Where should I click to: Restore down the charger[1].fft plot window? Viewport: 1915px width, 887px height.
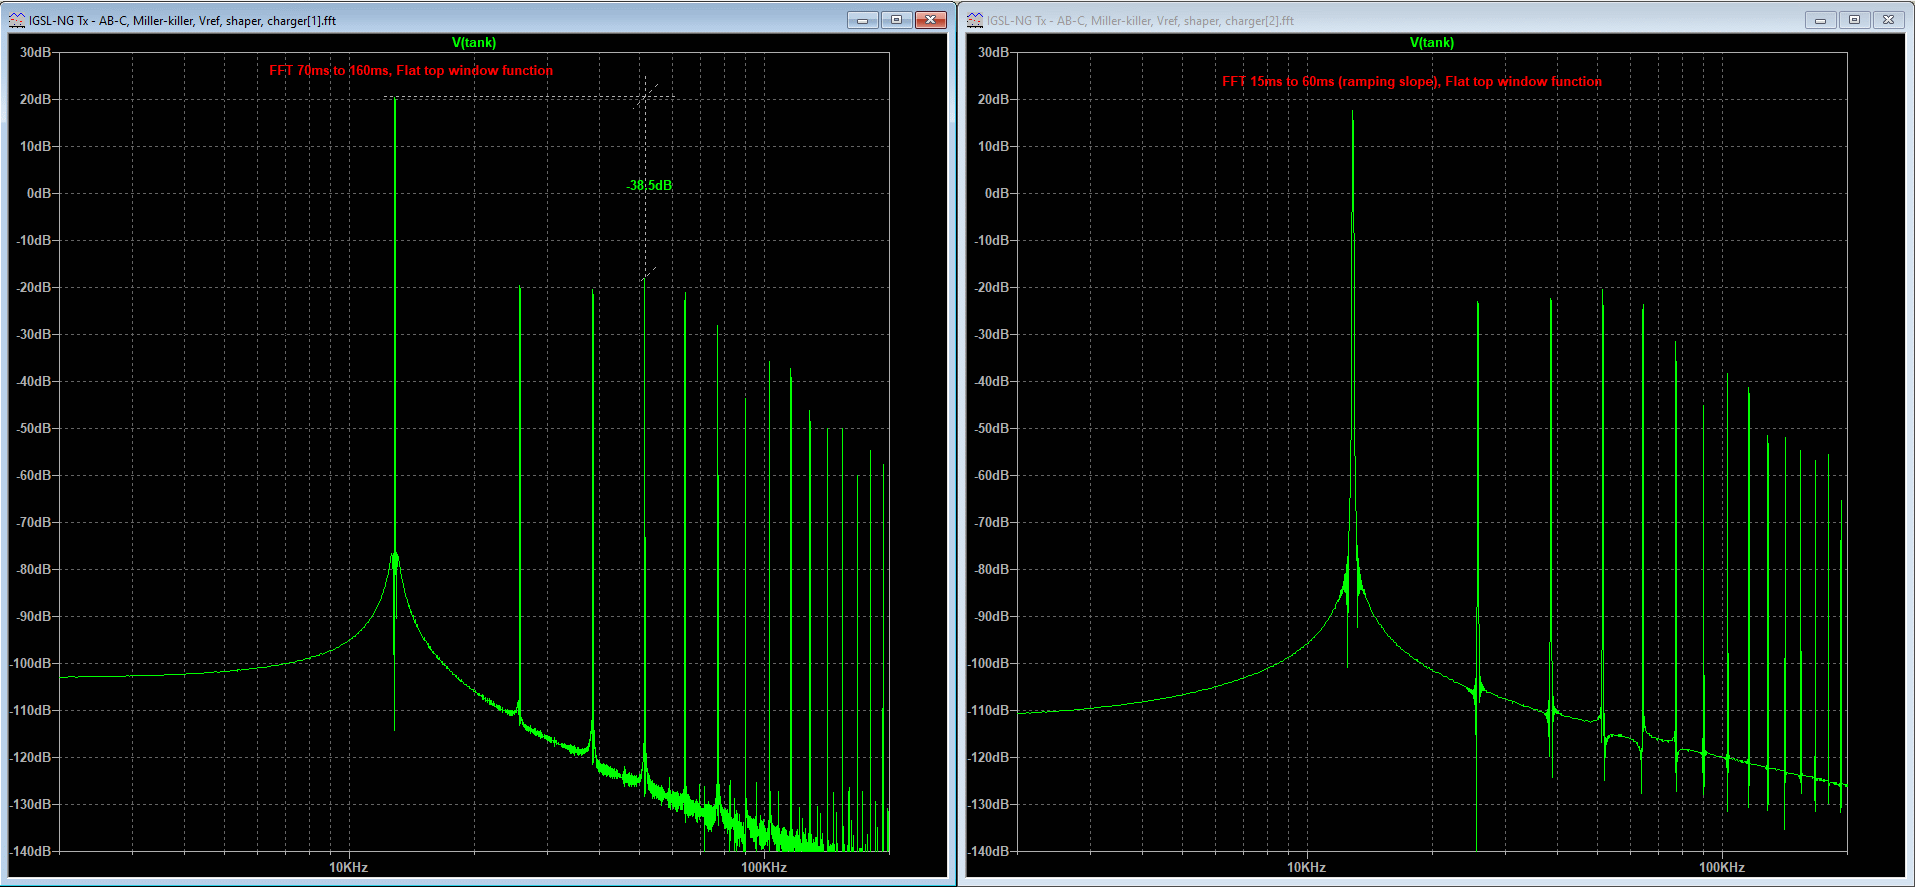point(896,20)
